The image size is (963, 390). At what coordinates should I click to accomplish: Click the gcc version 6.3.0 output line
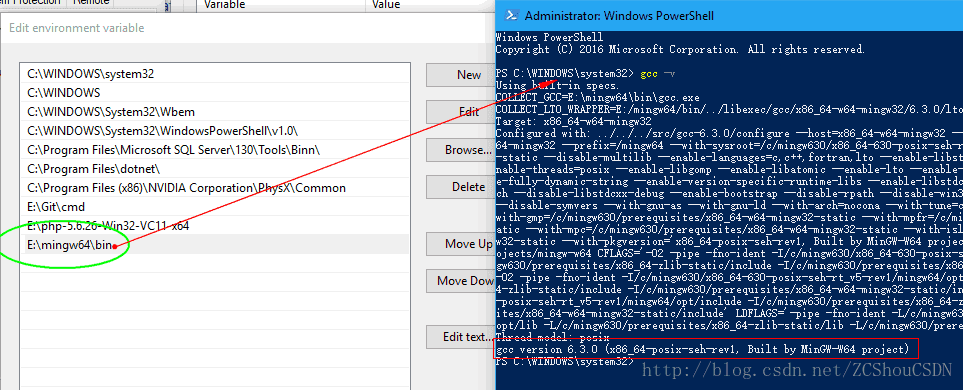click(701, 349)
